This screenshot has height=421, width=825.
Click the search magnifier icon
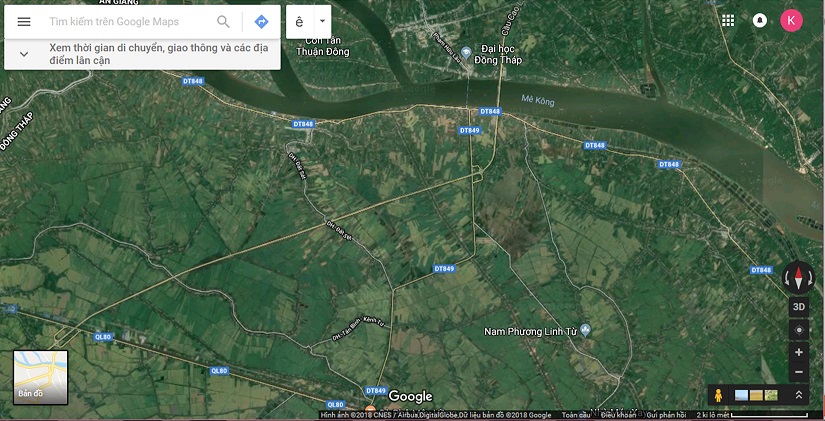point(223,22)
